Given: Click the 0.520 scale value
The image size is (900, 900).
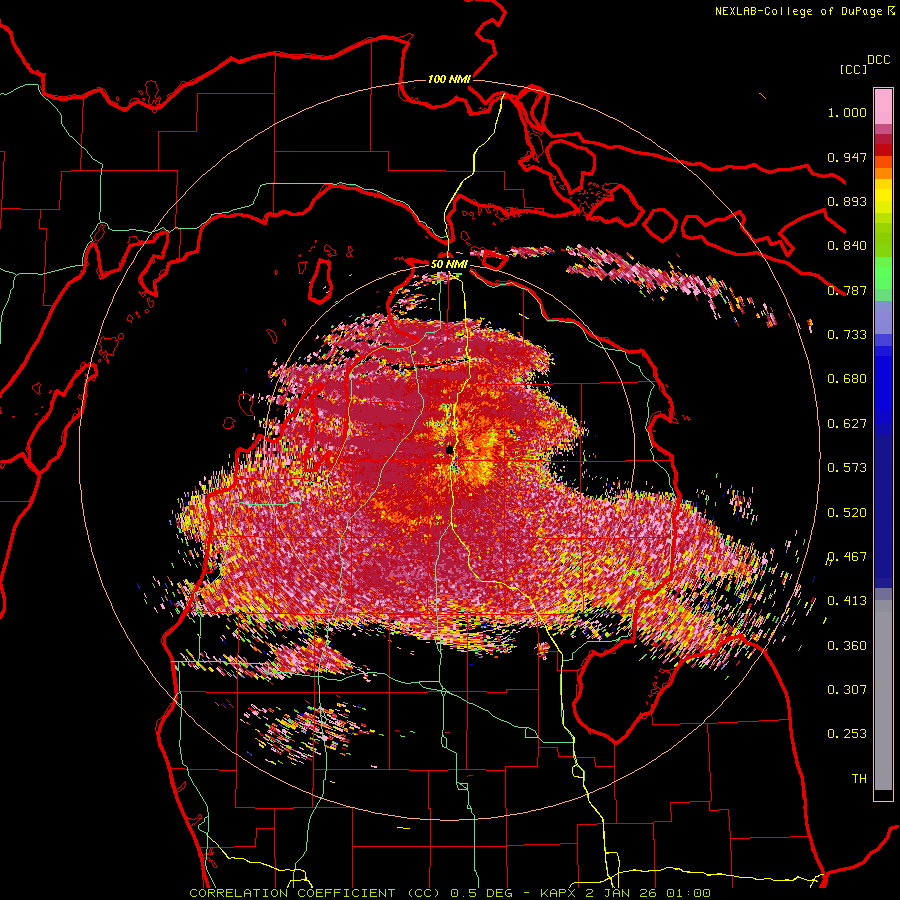Looking at the screenshot, I should pos(847,513).
